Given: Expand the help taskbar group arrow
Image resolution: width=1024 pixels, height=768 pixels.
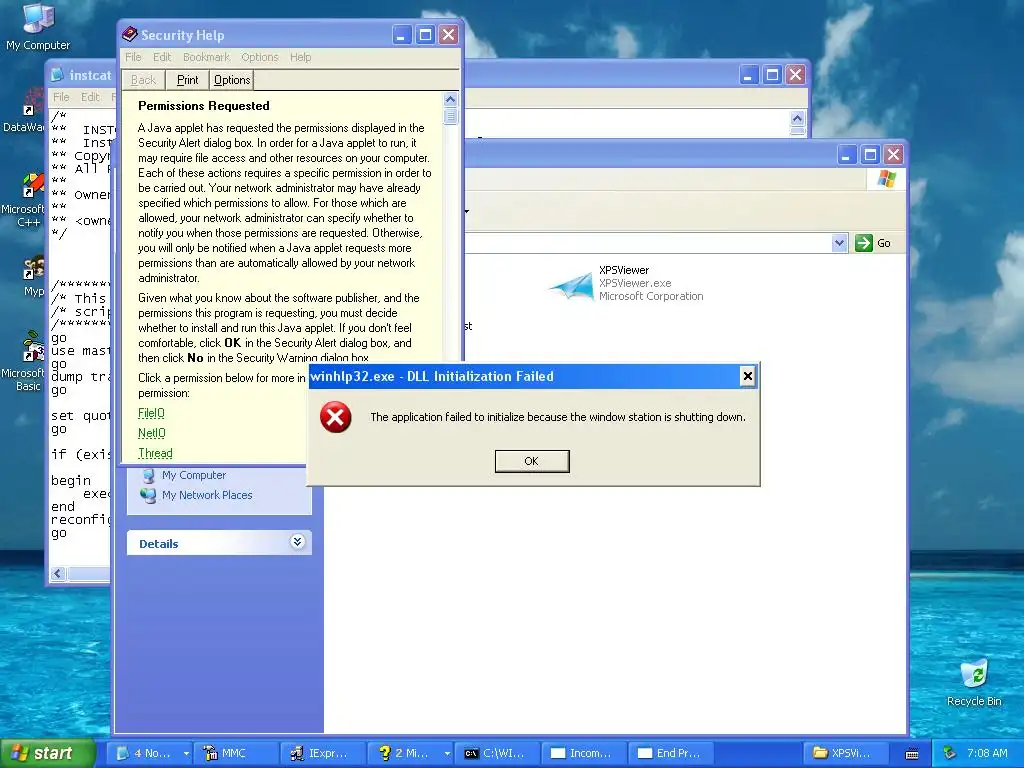Looking at the screenshot, I should (447, 753).
